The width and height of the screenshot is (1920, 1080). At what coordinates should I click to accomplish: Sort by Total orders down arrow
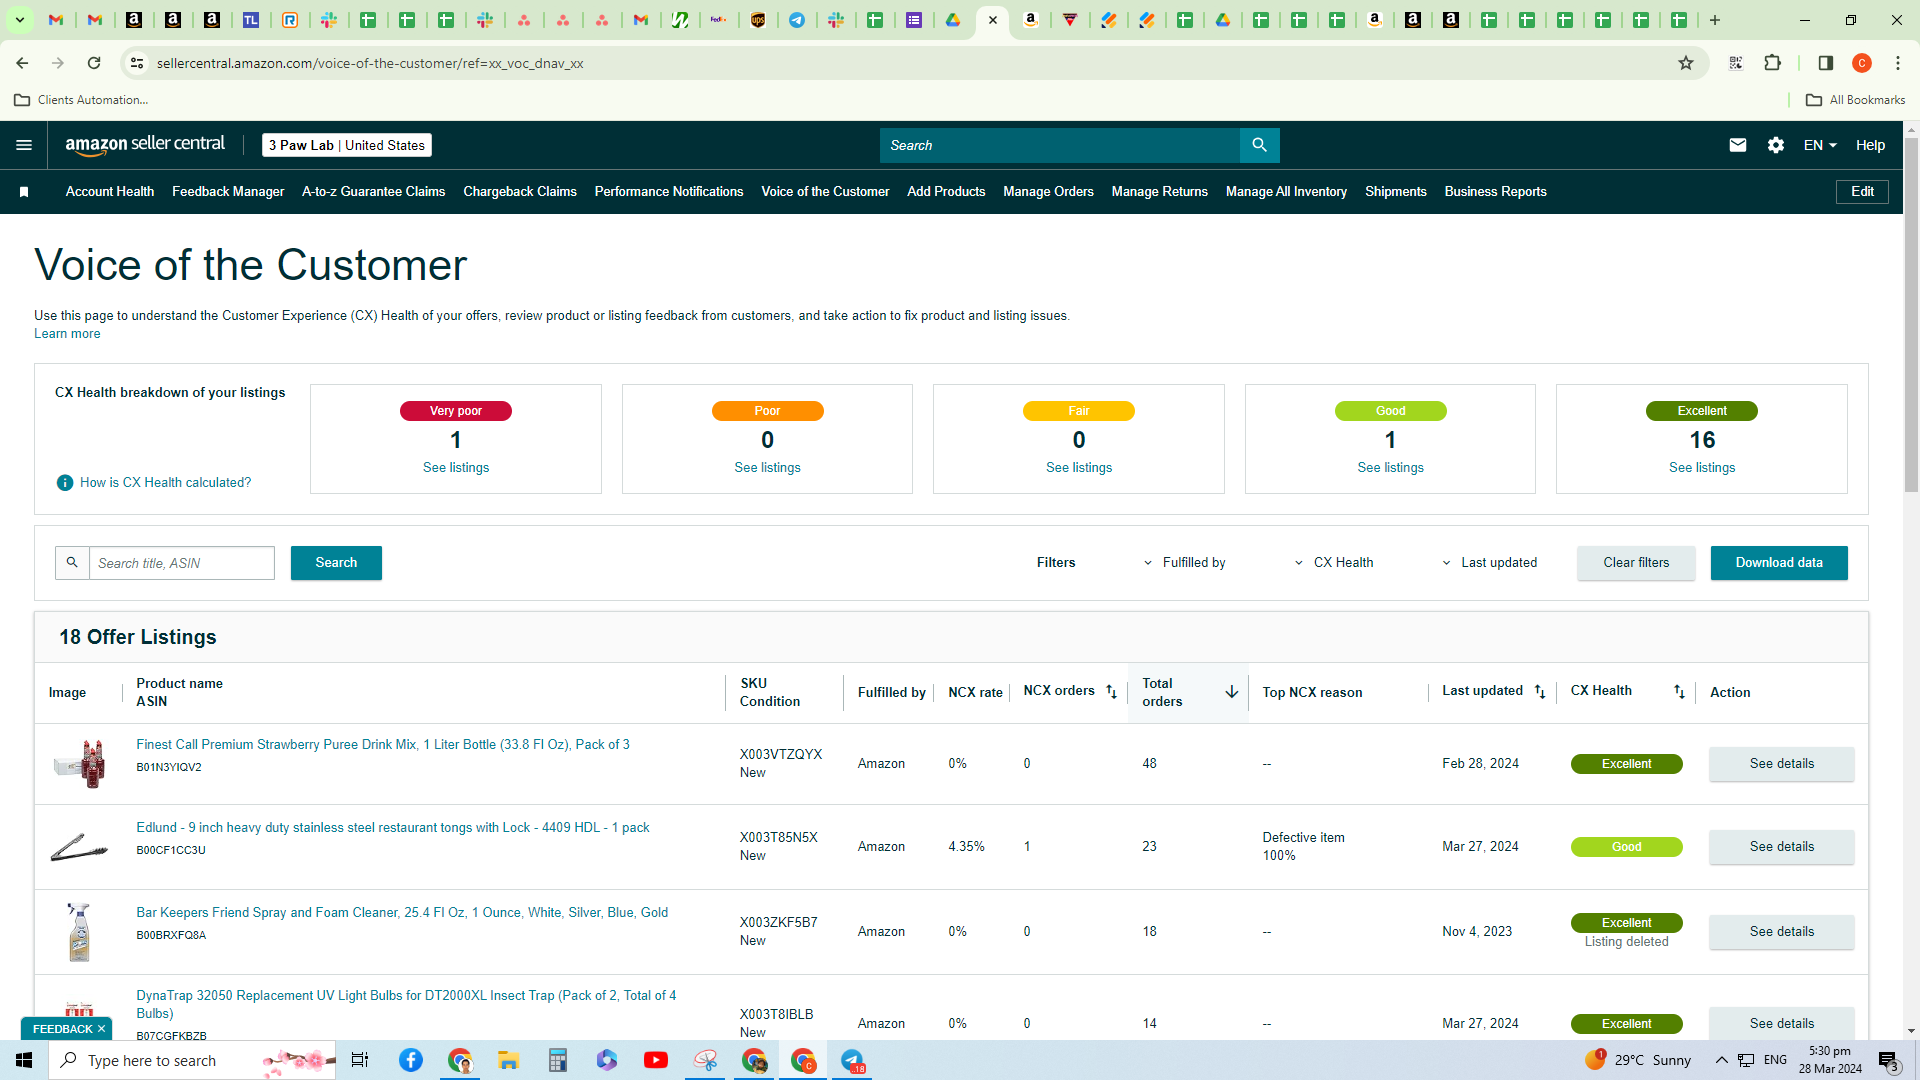click(1232, 692)
